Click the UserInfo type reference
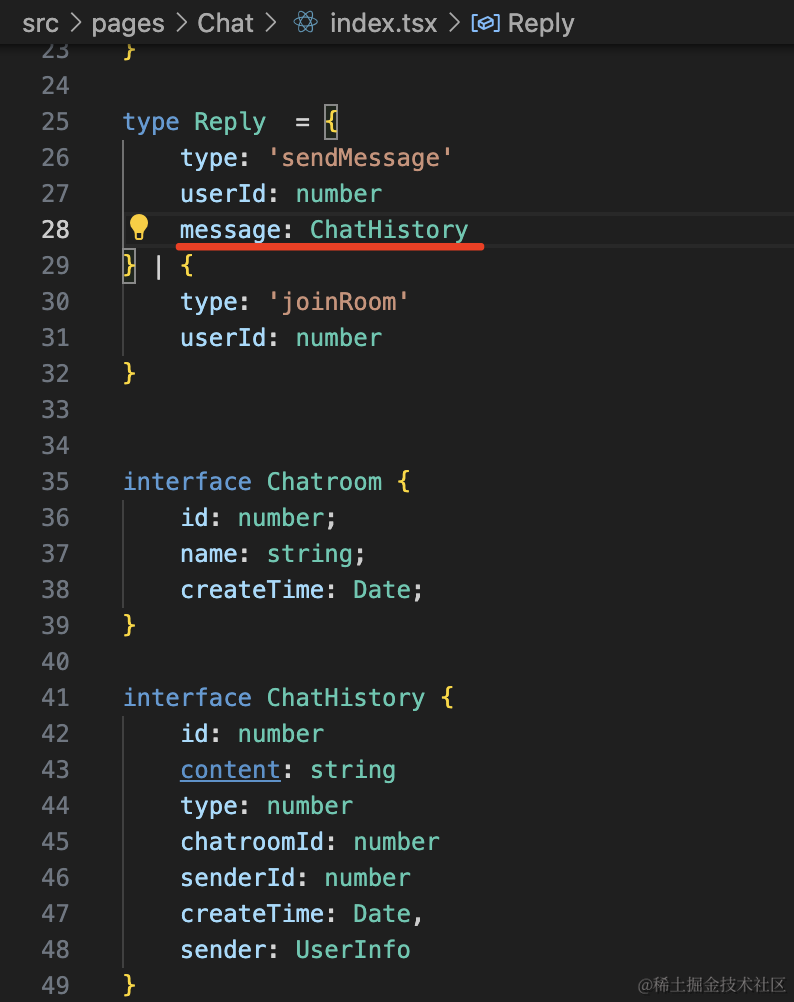The image size is (794, 1002). 352,949
